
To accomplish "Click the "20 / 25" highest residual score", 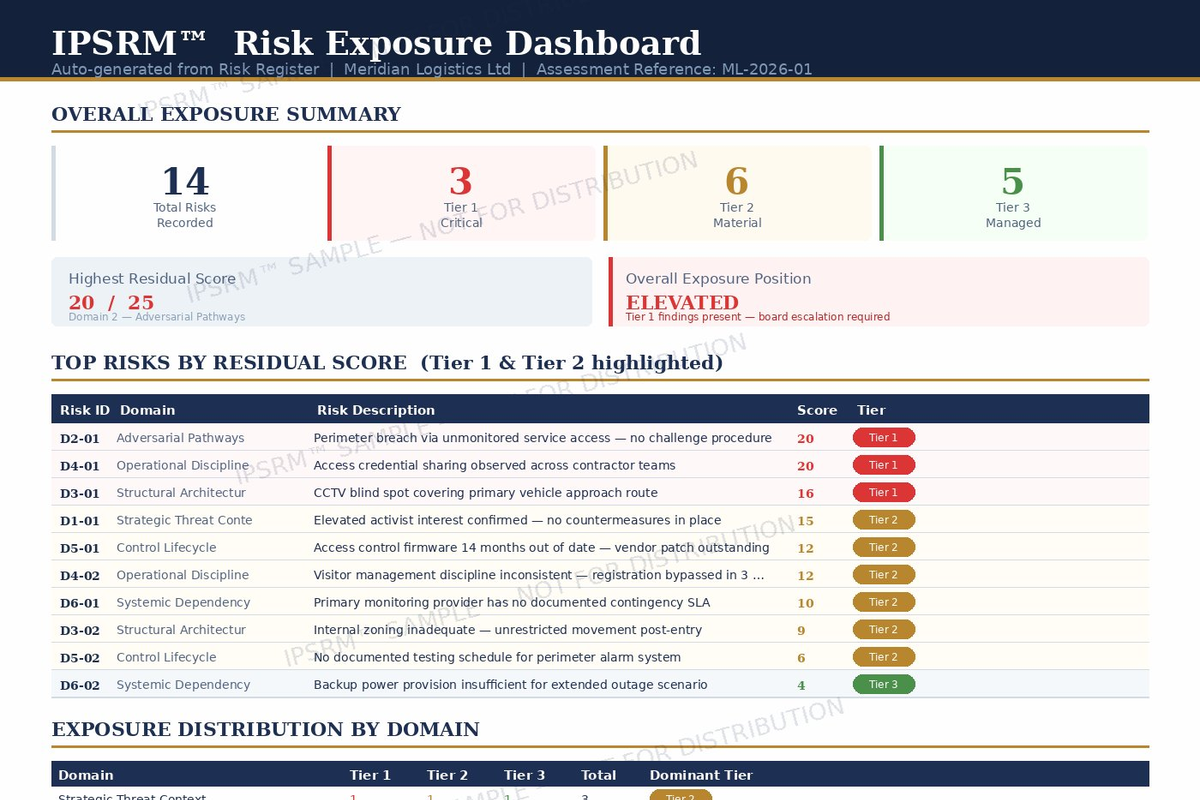I will point(110,302).
